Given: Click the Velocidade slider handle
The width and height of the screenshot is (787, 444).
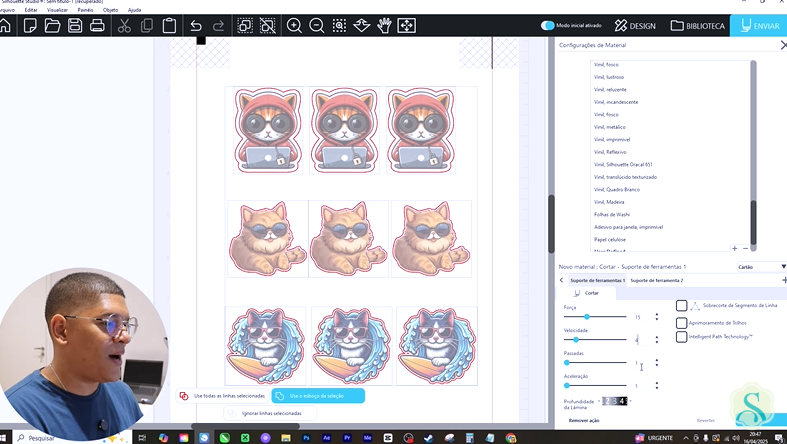Looking at the screenshot, I should coord(576,340).
